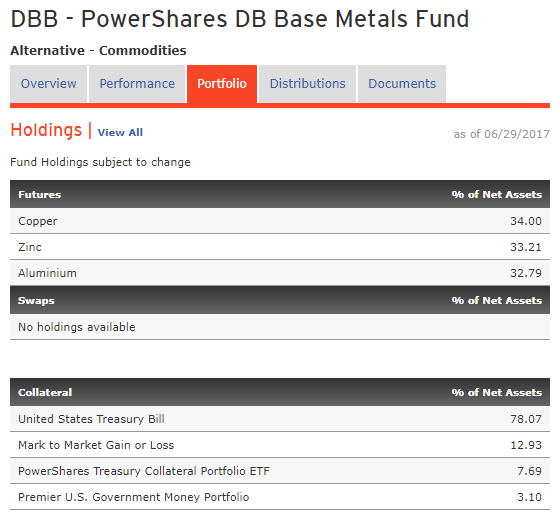The image size is (559, 527).
Task: Click the View All holdings link
Action: coord(120,133)
